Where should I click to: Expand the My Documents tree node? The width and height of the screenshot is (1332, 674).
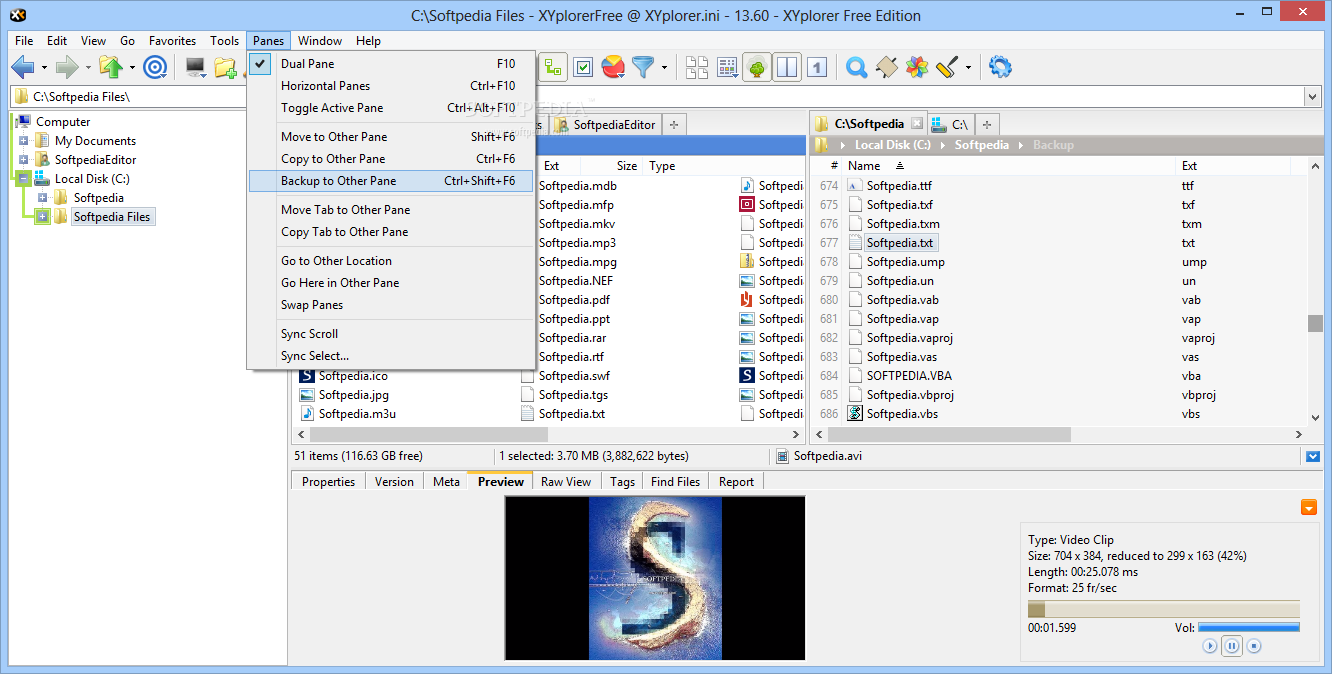24,140
